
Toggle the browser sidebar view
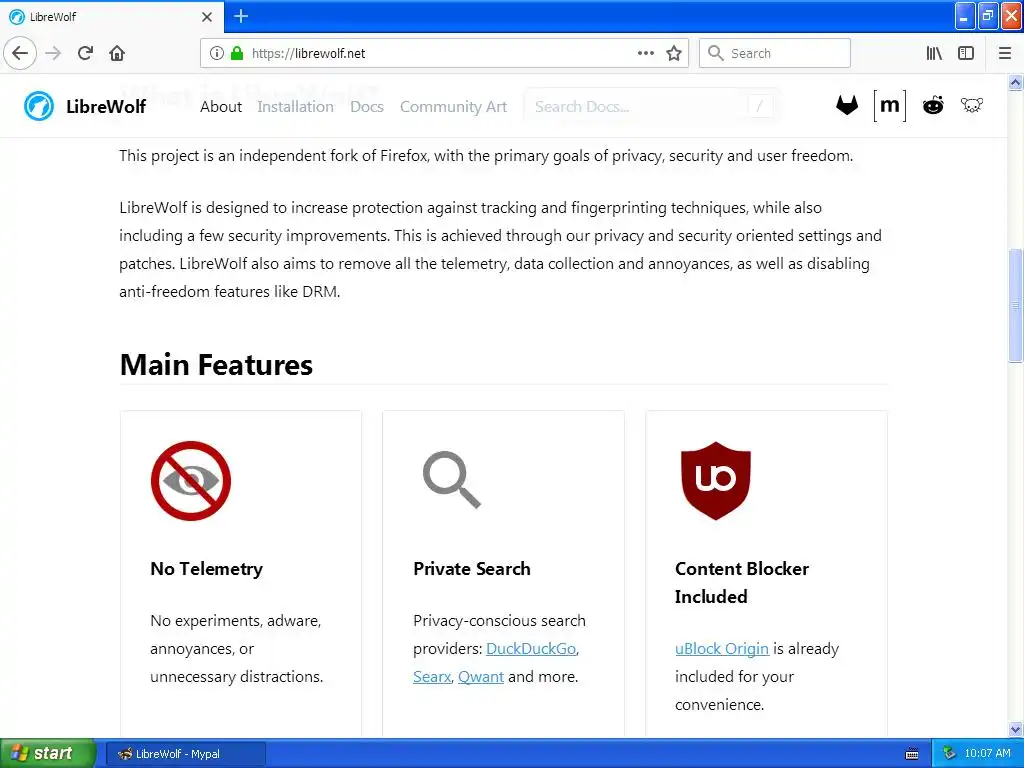966,53
